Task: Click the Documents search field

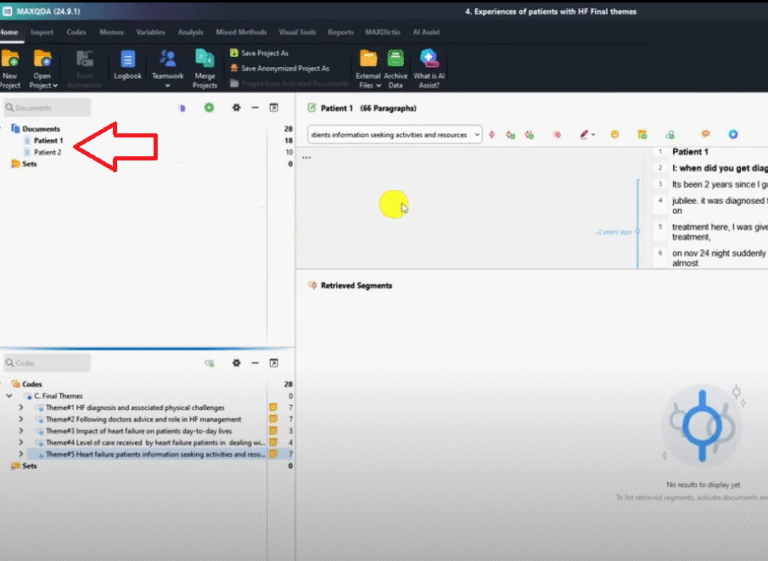Action: (47, 108)
